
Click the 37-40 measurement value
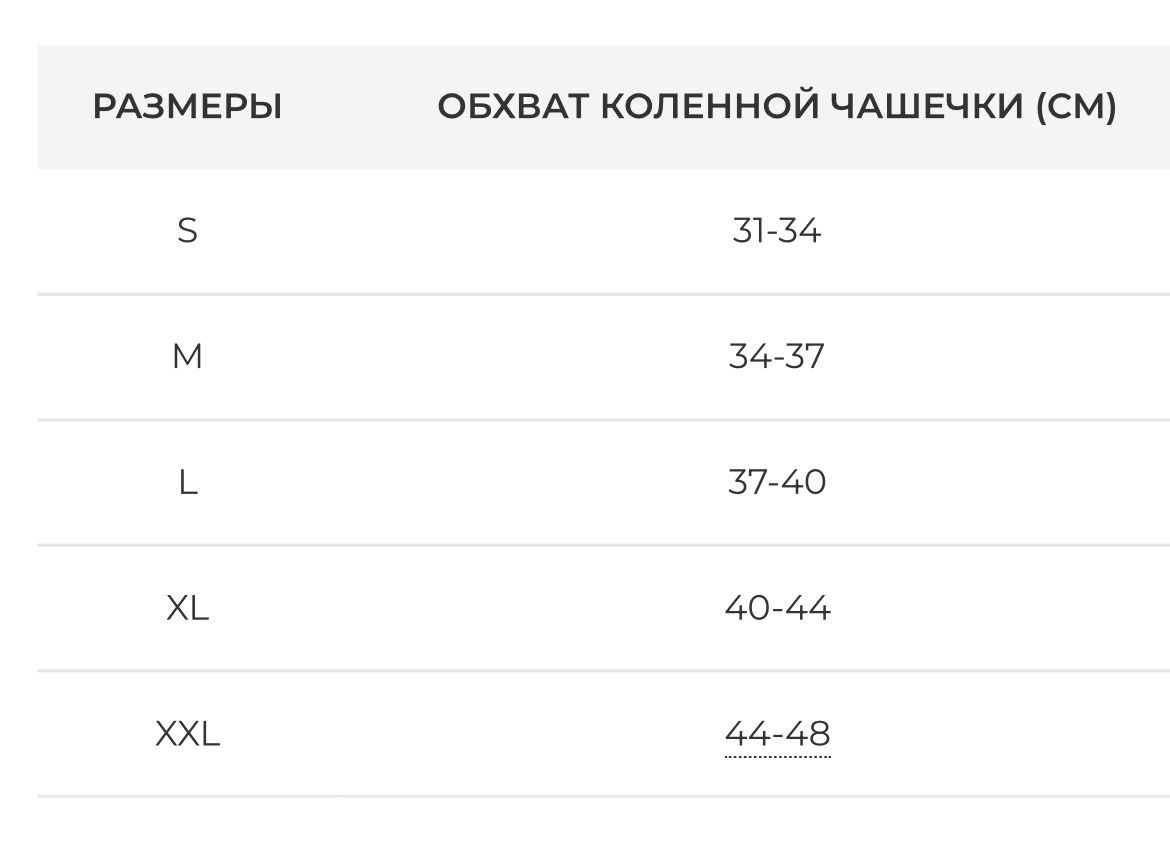(776, 482)
